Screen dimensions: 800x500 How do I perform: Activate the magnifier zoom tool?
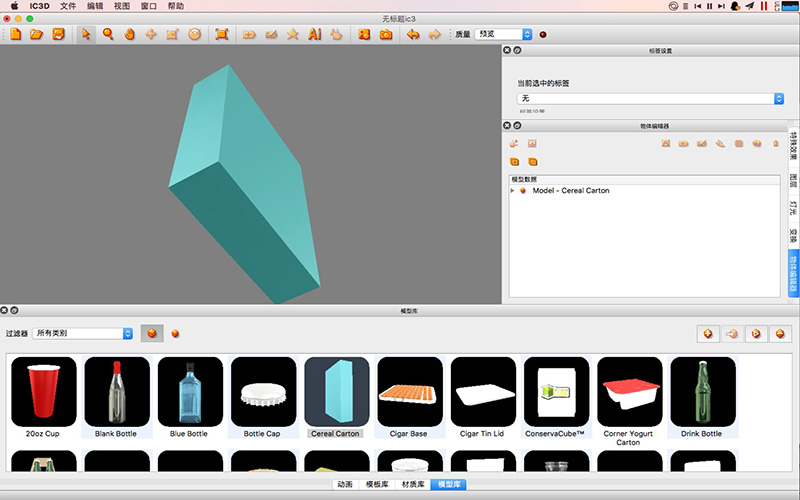pos(108,34)
